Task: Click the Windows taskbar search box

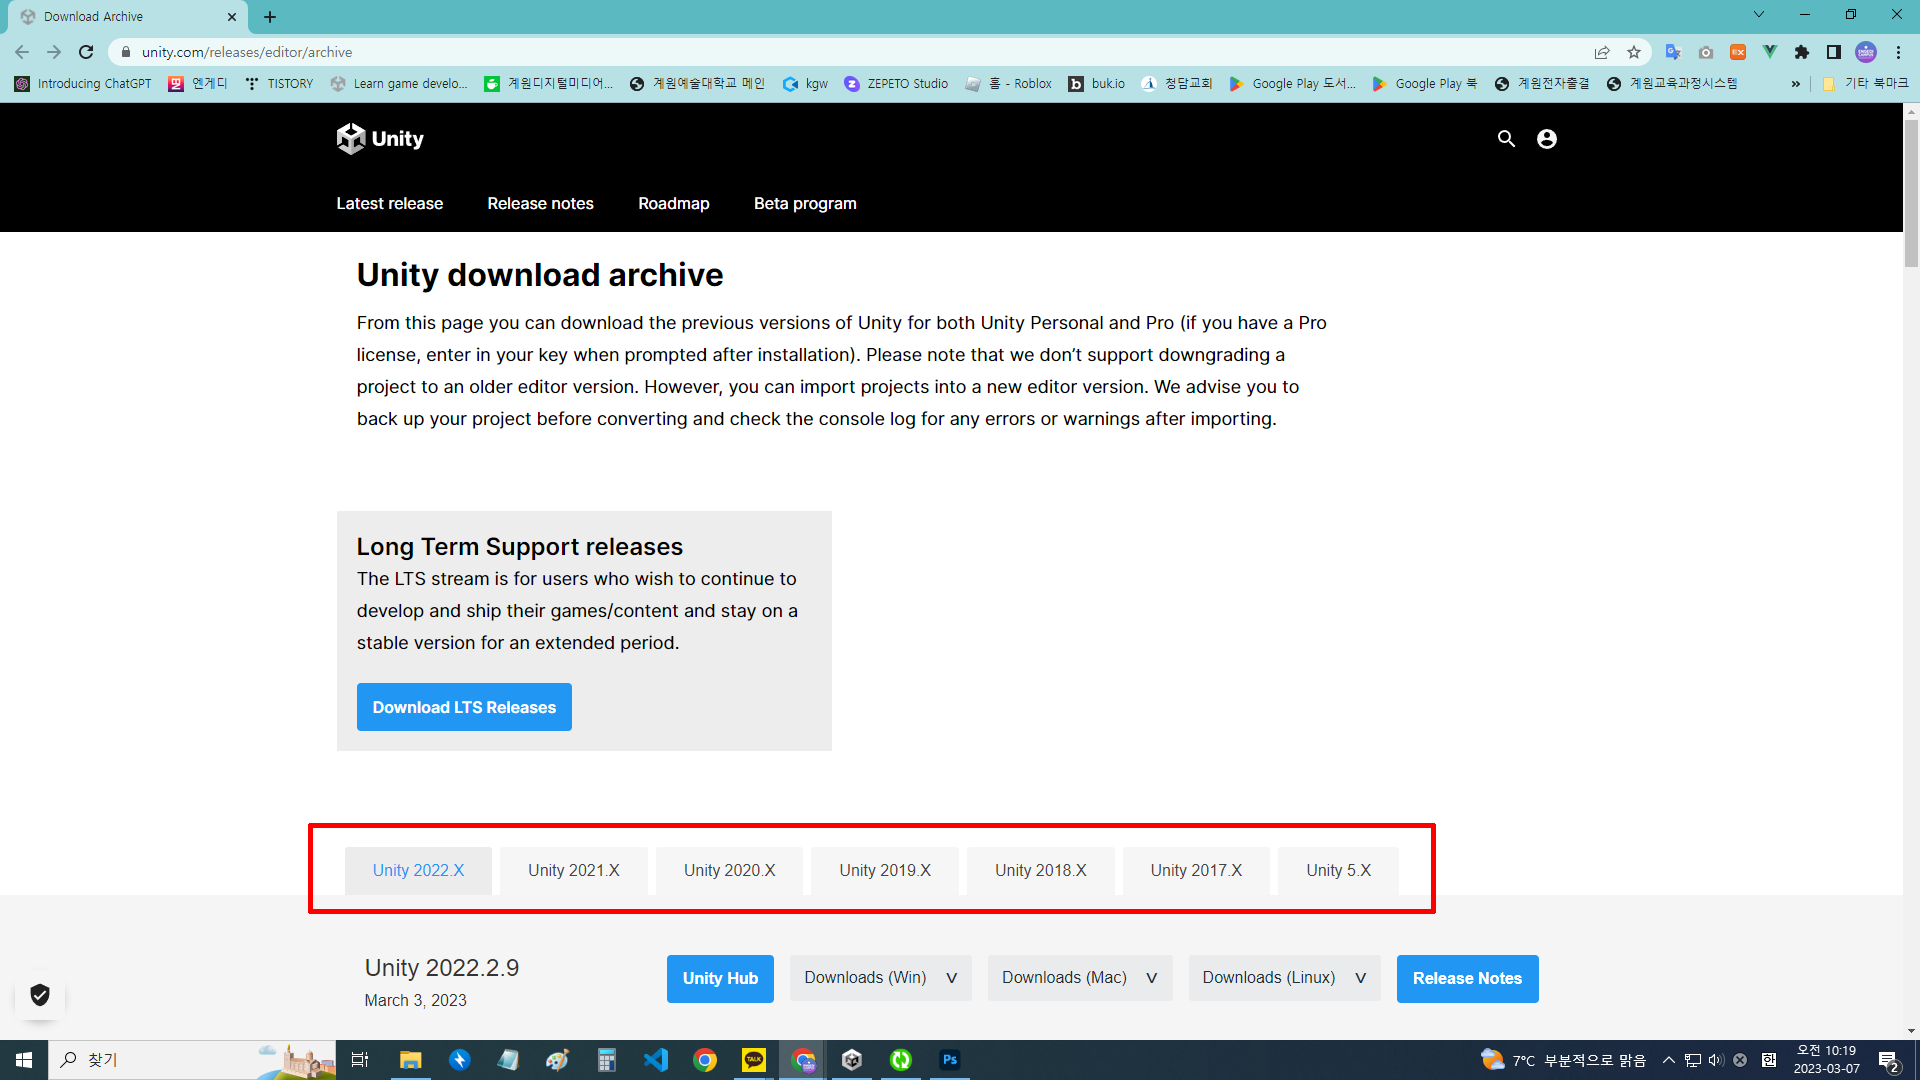Action: coord(190,1060)
